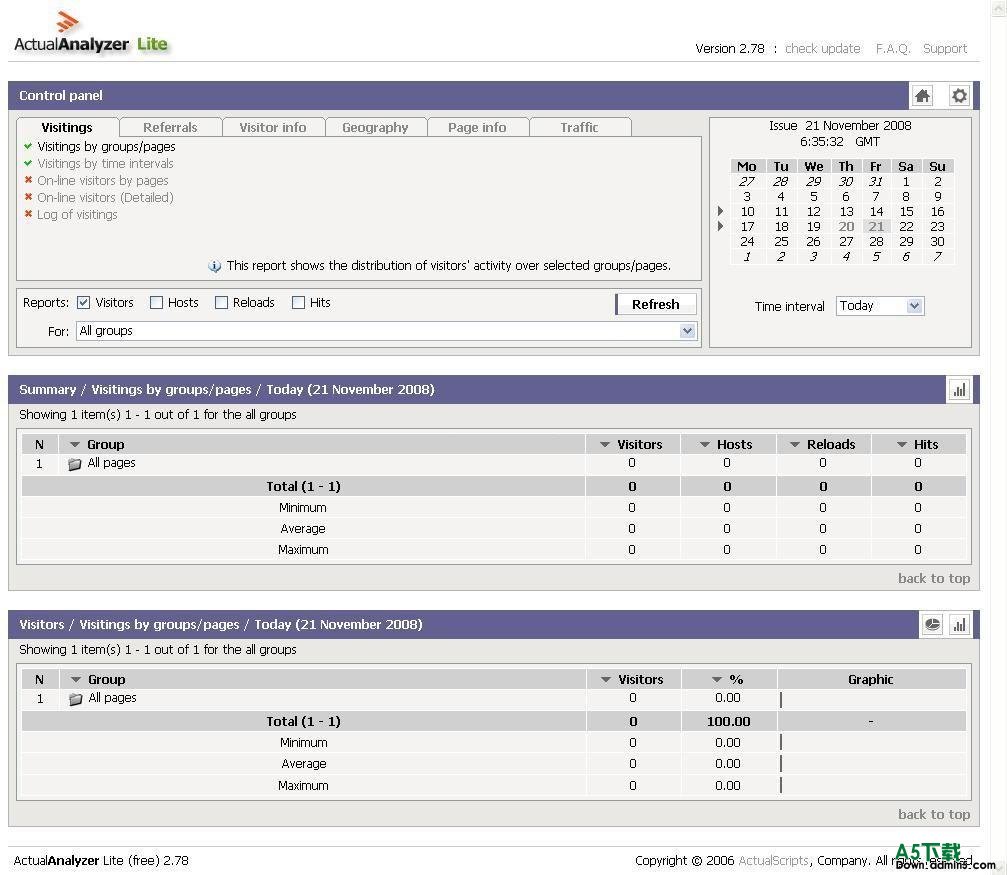Click the check update link
Viewport: 1007px width, 875px height.
point(822,48)
